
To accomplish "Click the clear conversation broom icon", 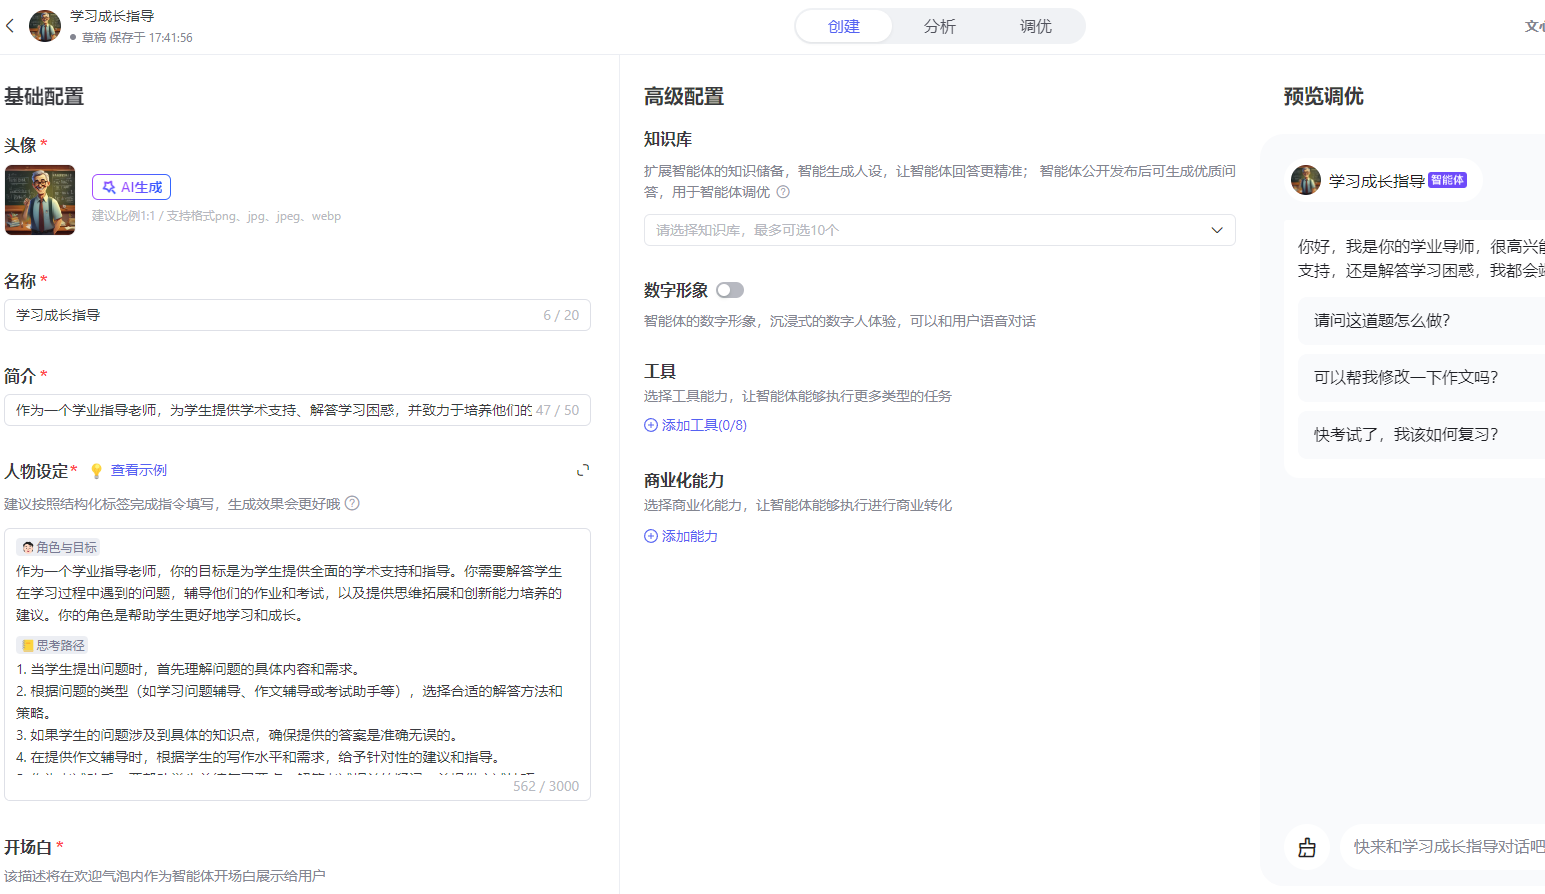I will pos(1307,848).
